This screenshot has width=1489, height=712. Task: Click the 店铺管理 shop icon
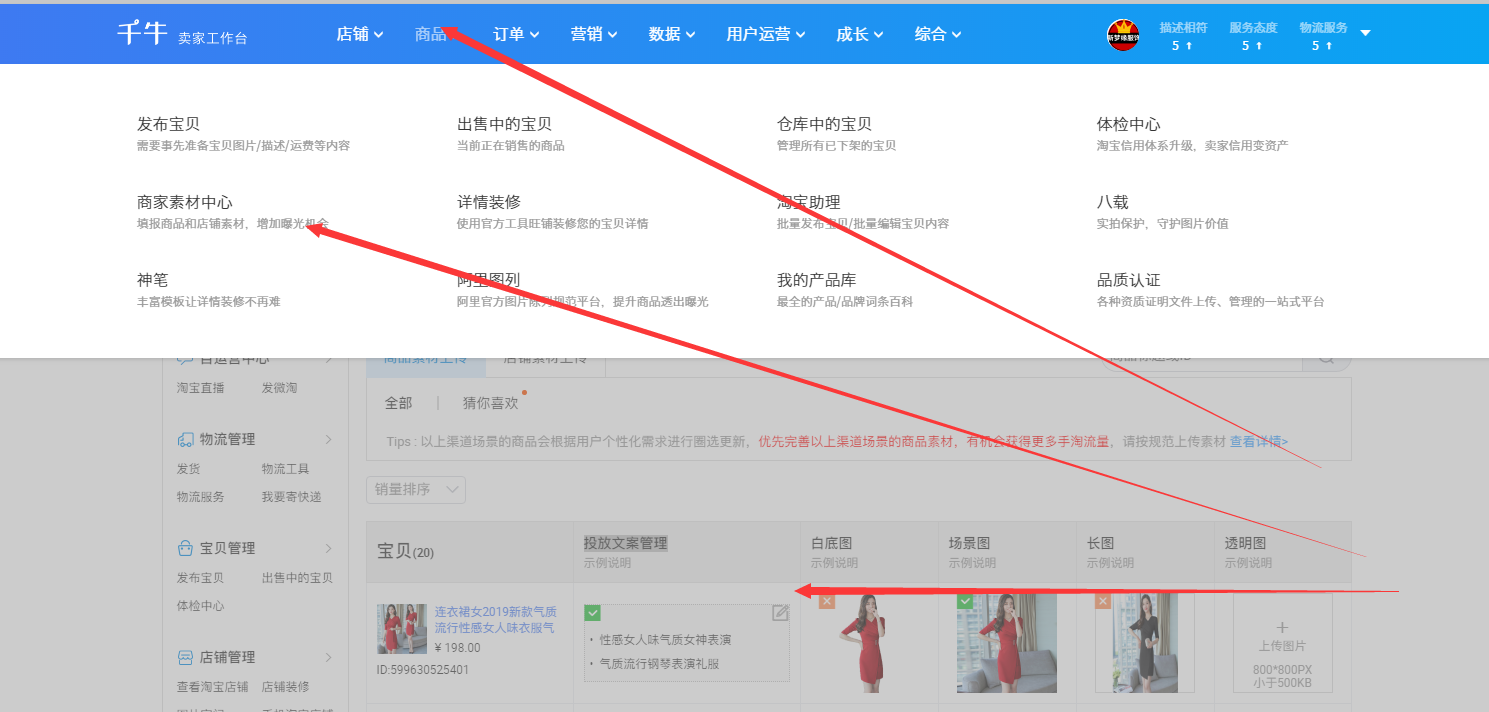tap(185, 658)
